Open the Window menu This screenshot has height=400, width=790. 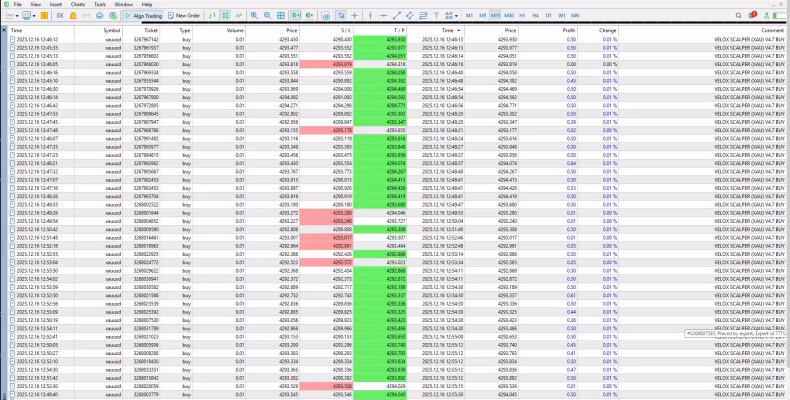coord(123,4)
